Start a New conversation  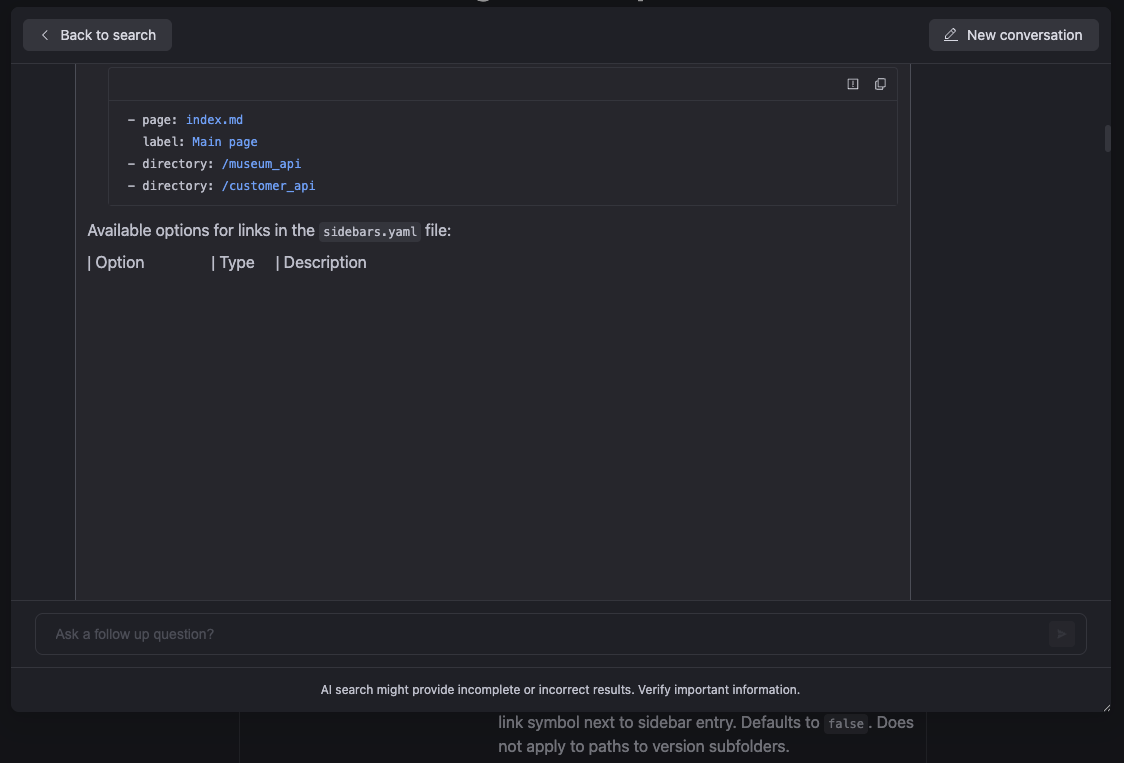click(x=1013, y=35)
